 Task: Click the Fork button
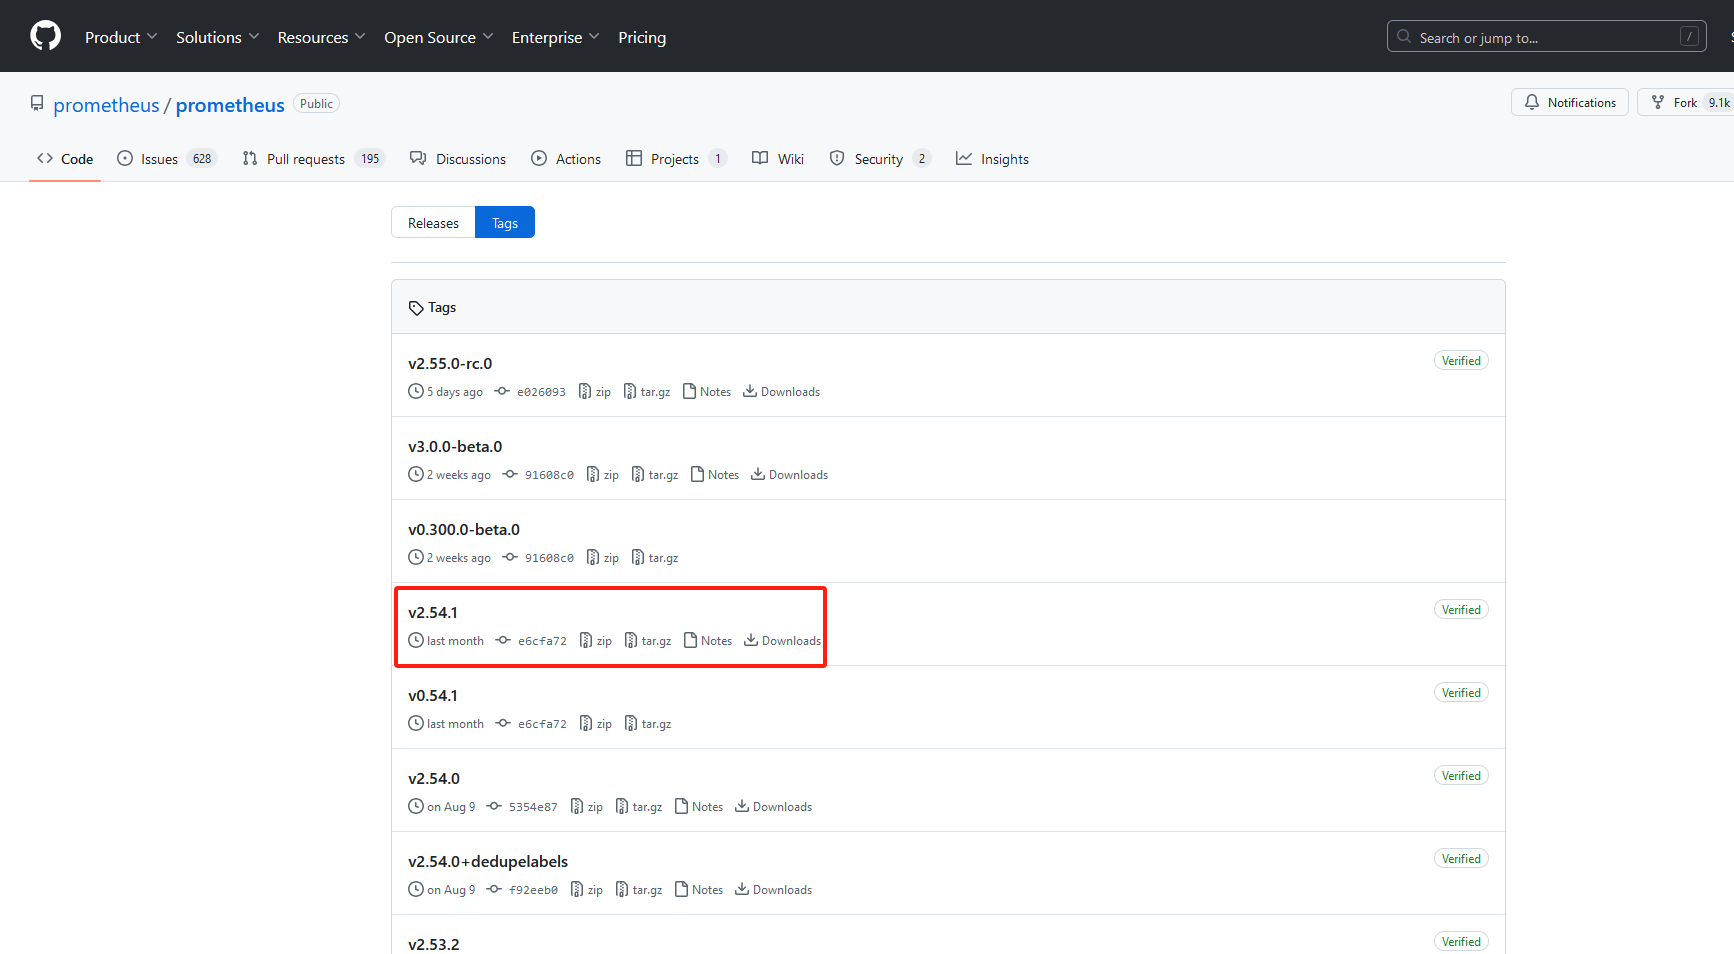(1685, 102)
